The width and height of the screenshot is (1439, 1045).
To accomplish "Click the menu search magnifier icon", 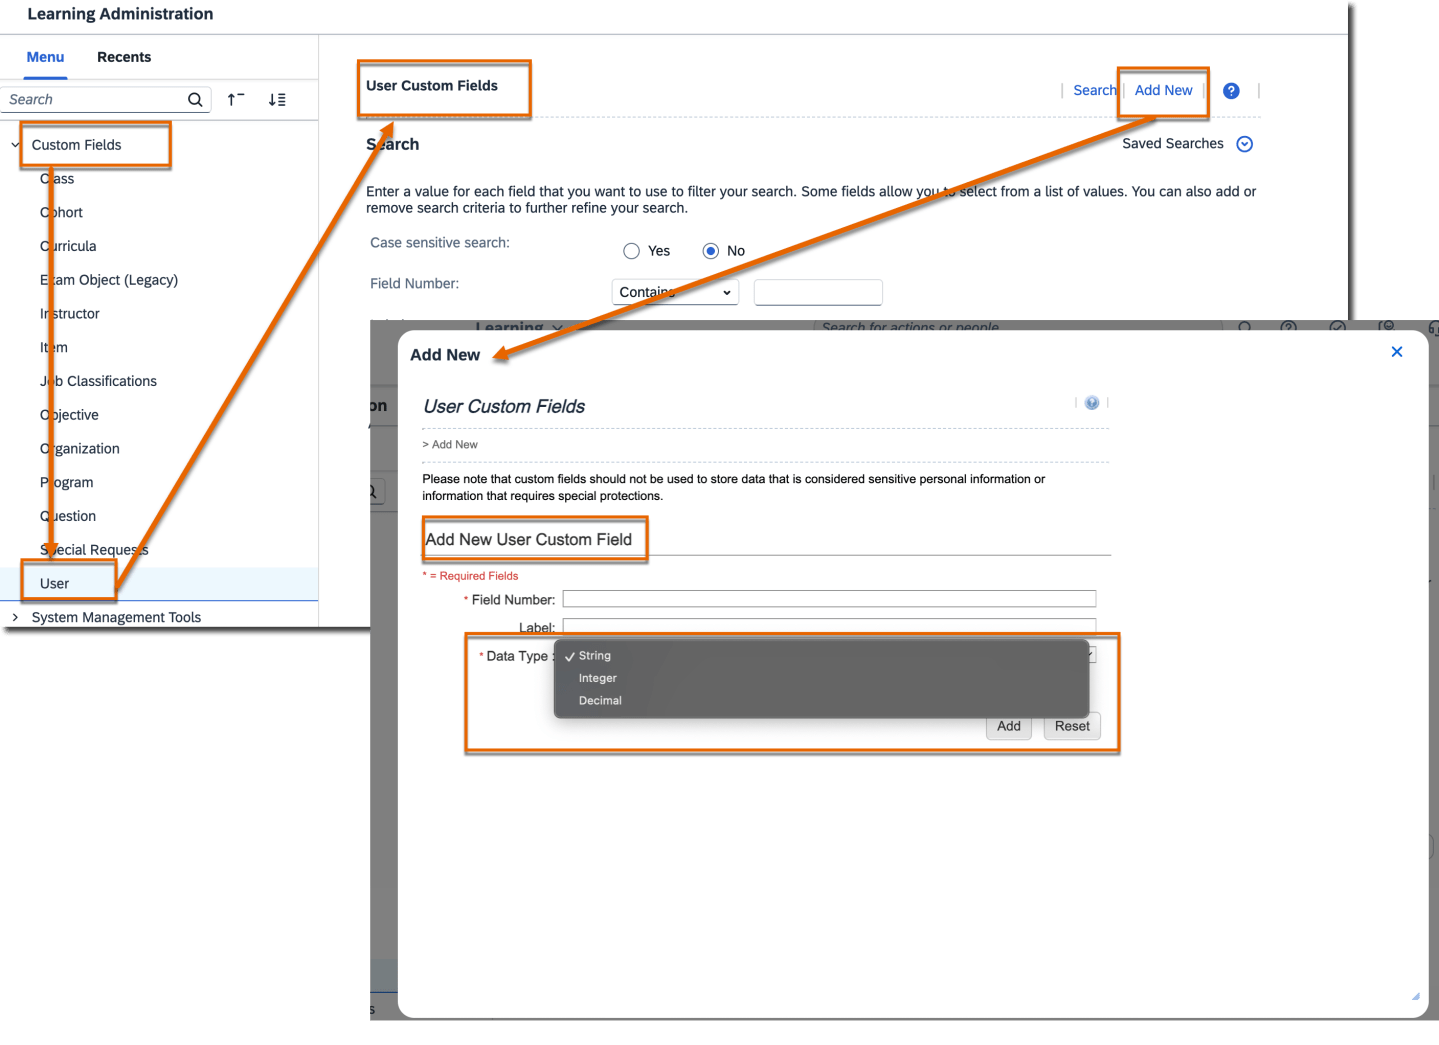I will point(194,99).
